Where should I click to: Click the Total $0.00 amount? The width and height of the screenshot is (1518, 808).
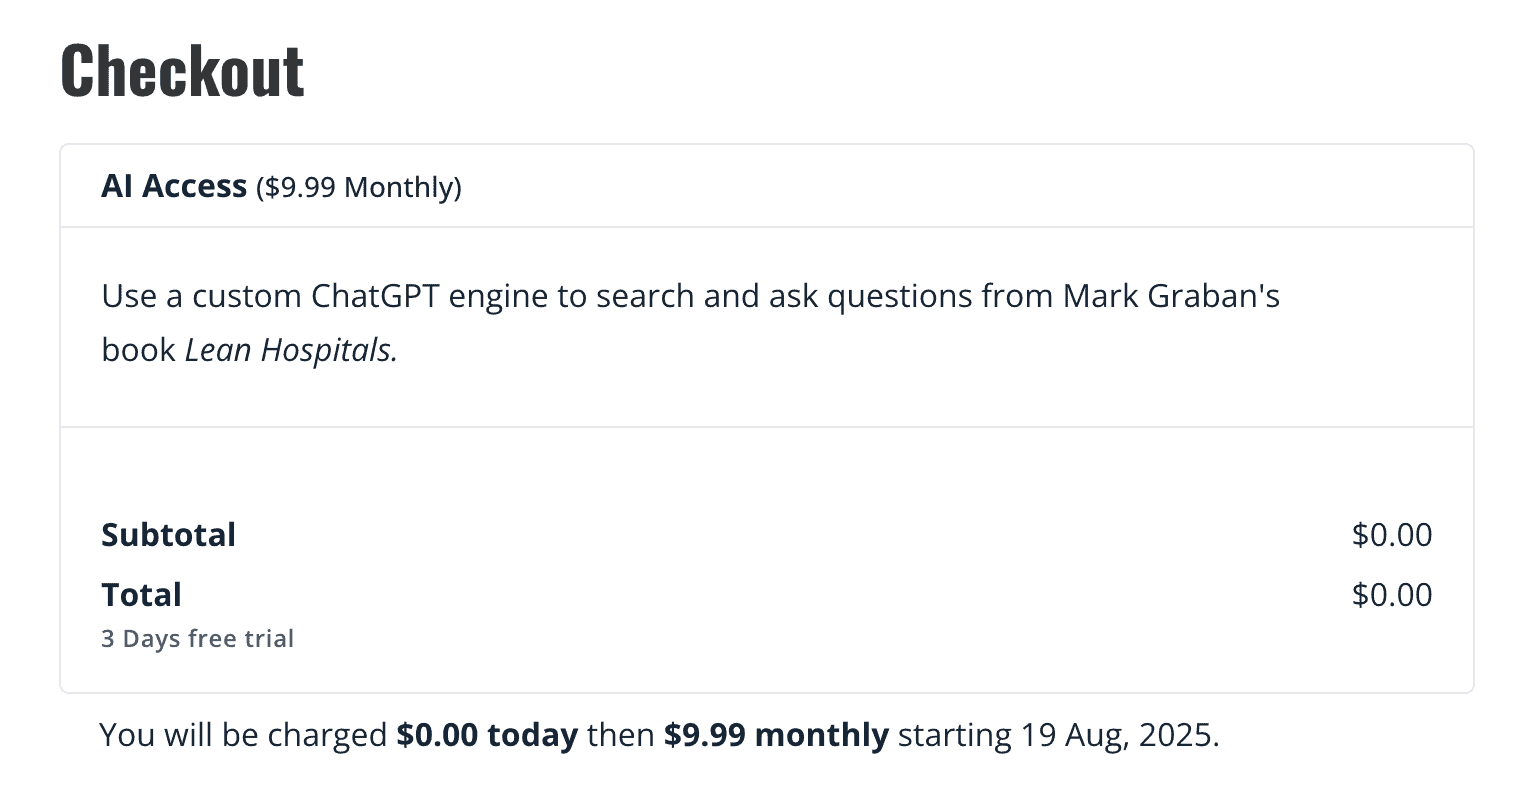click(x=1391, y=595)
